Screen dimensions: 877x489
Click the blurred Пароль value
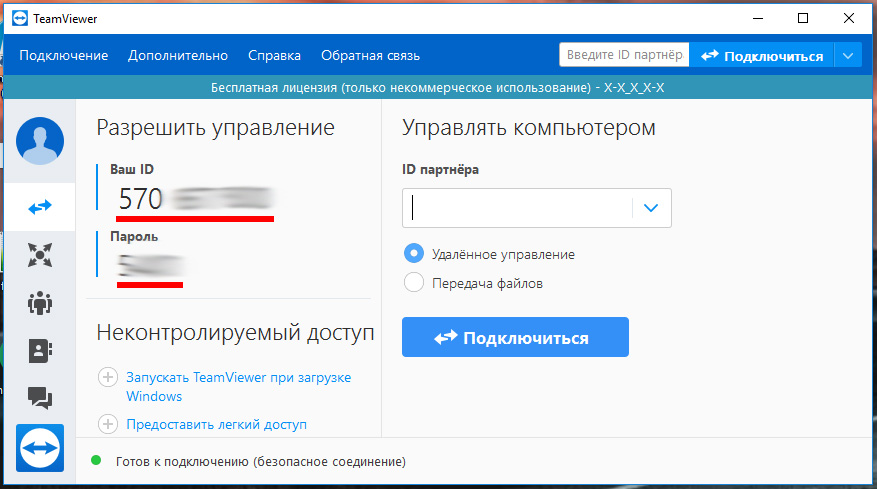(151, 266)
